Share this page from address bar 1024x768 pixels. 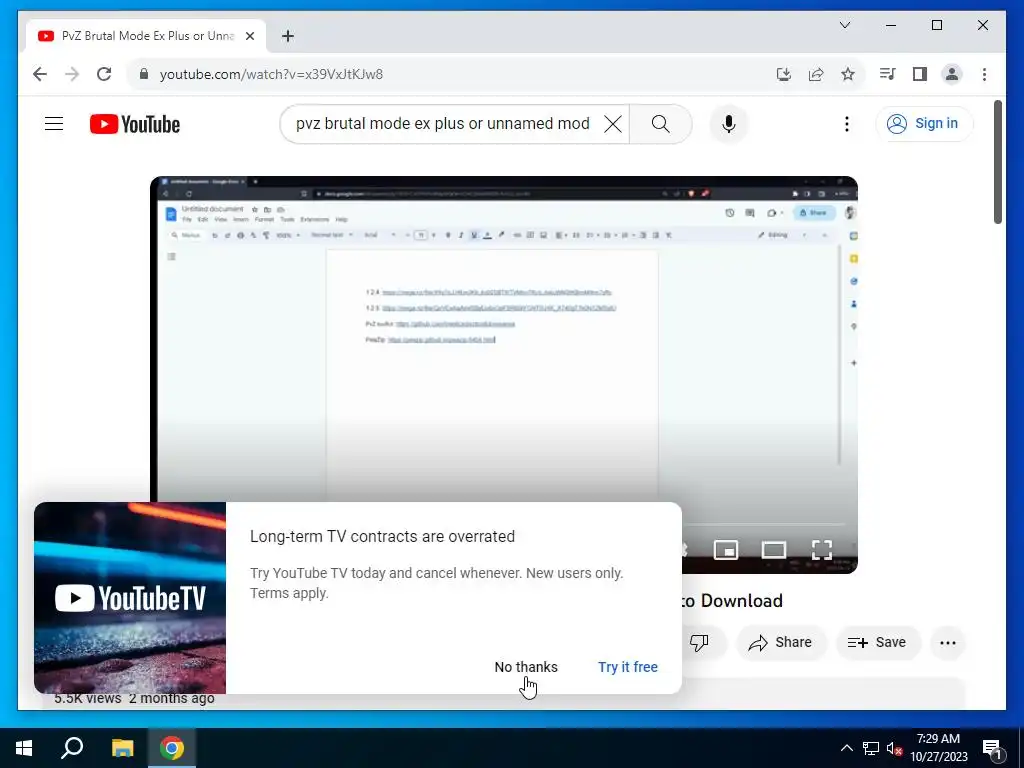coord(816,74)
